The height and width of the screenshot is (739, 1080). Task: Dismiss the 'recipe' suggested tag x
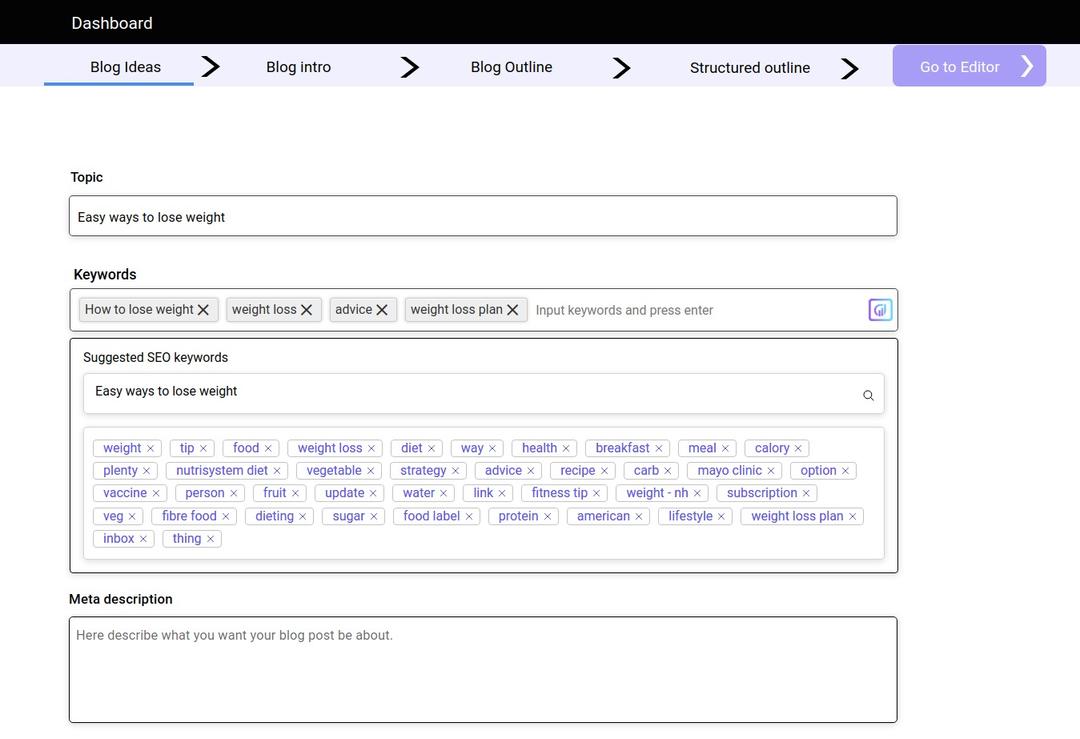603,471
